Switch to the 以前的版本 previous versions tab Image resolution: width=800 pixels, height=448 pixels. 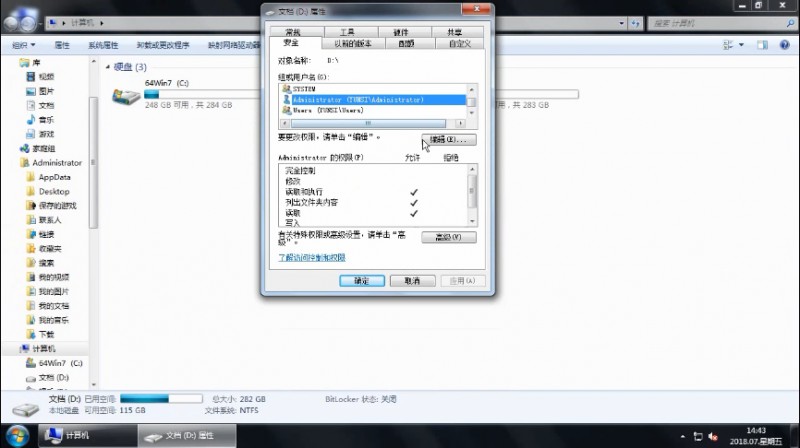pos(353,44)
